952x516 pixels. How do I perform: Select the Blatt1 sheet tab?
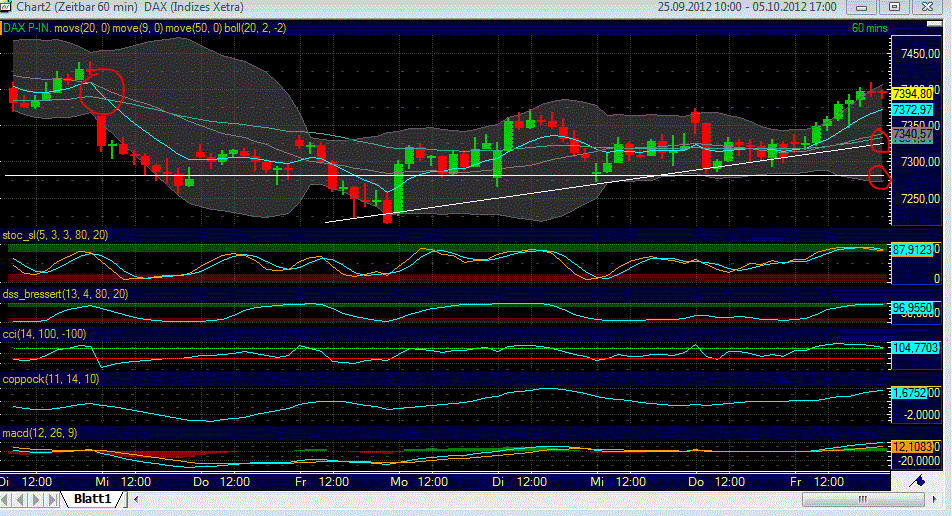pyautogui.click(x=92, y=499)
